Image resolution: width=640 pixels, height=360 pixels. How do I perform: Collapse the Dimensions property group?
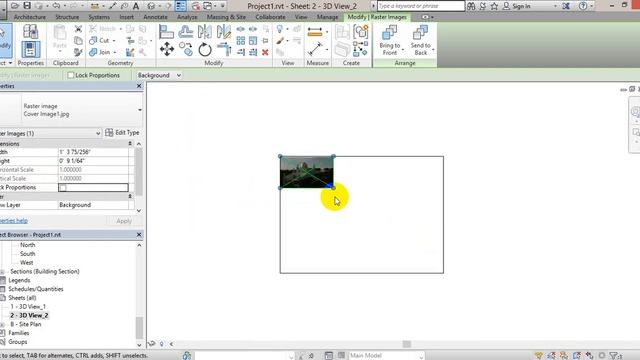tap(130, 144)
